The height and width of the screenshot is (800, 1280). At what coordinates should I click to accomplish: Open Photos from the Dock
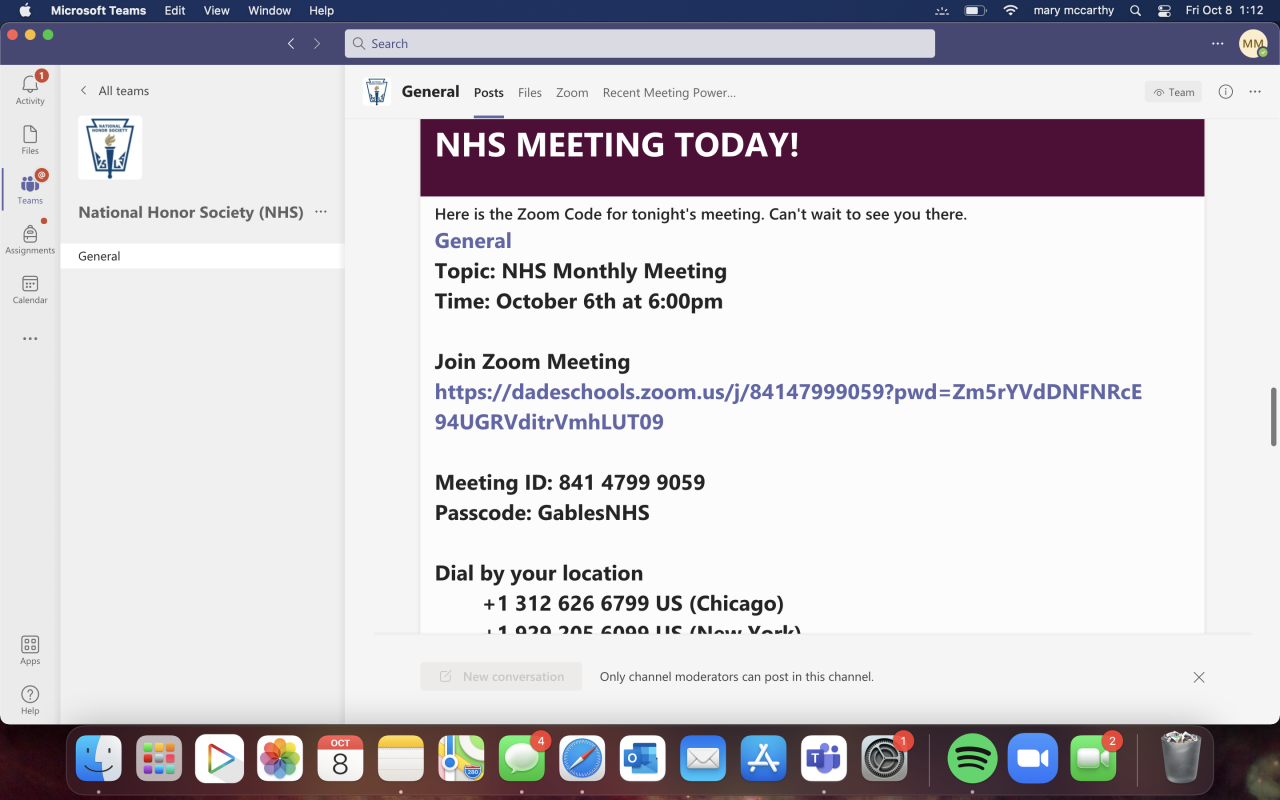point(280,759)
